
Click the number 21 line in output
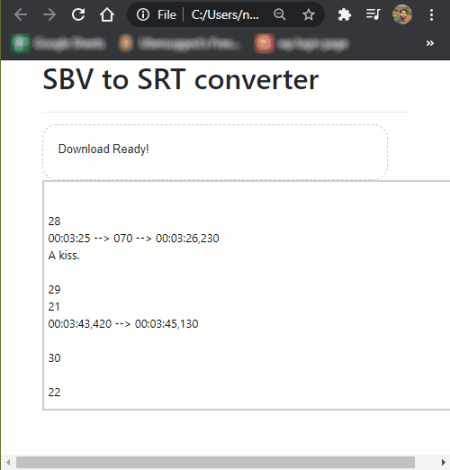(x=54, y=307)
